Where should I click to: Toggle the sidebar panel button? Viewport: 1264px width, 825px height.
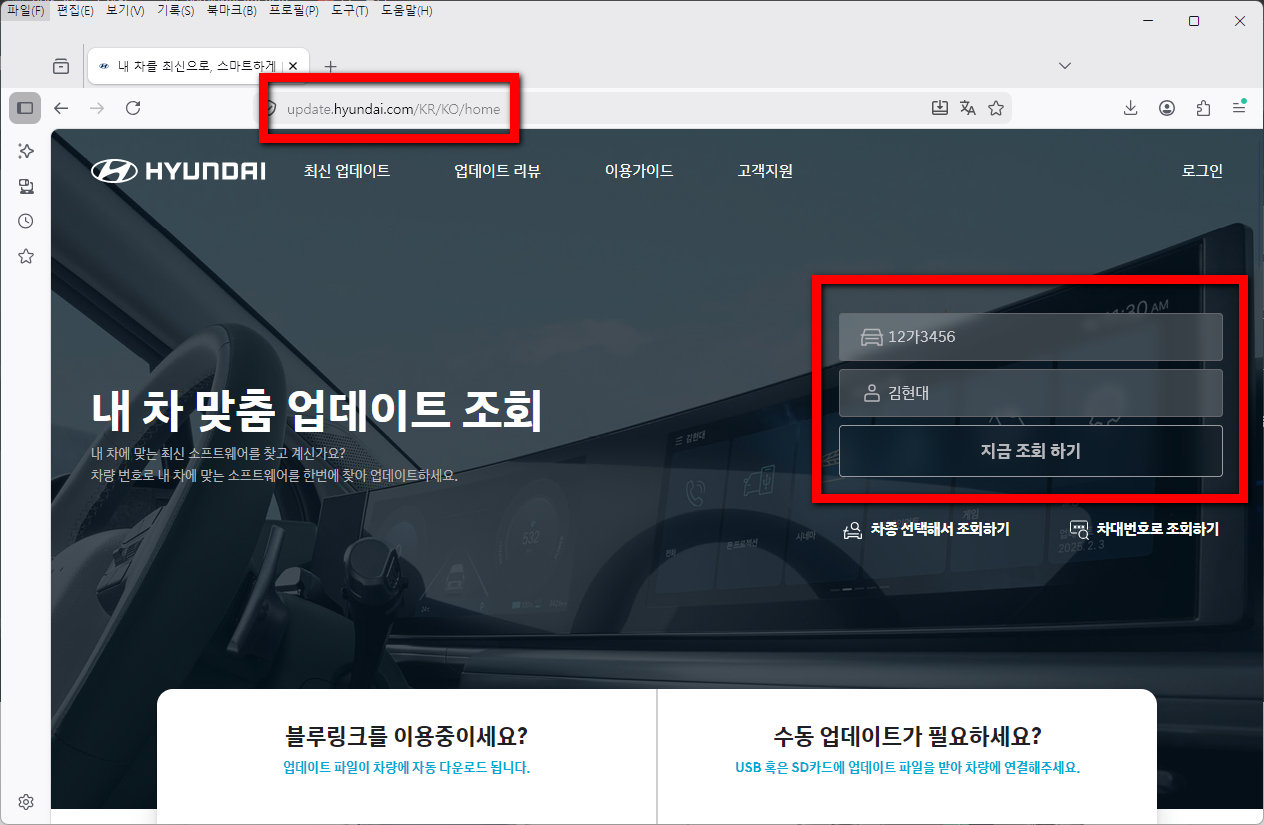click(x=25, y=108)
